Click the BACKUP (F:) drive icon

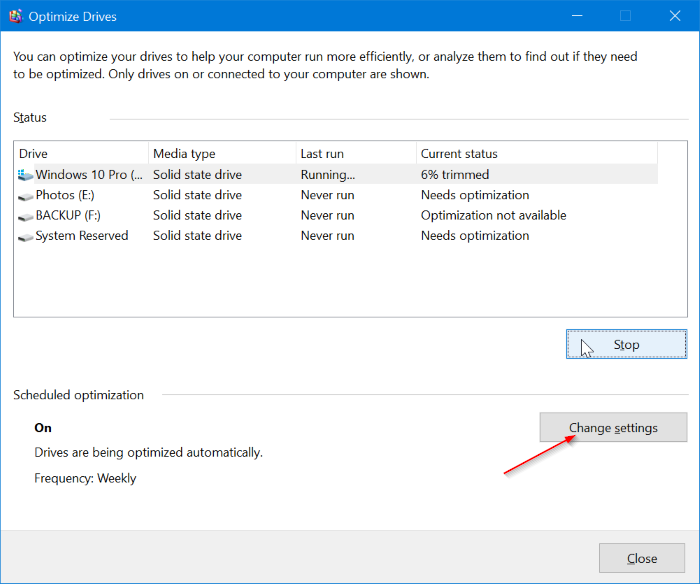(x=25, y=215)
